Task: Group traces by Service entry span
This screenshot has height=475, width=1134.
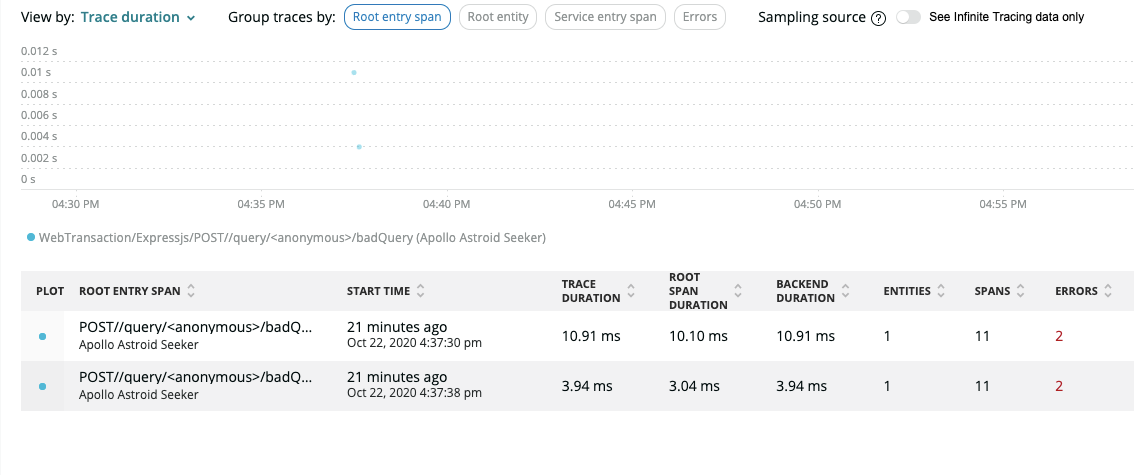Action: [x=605, y=17]
